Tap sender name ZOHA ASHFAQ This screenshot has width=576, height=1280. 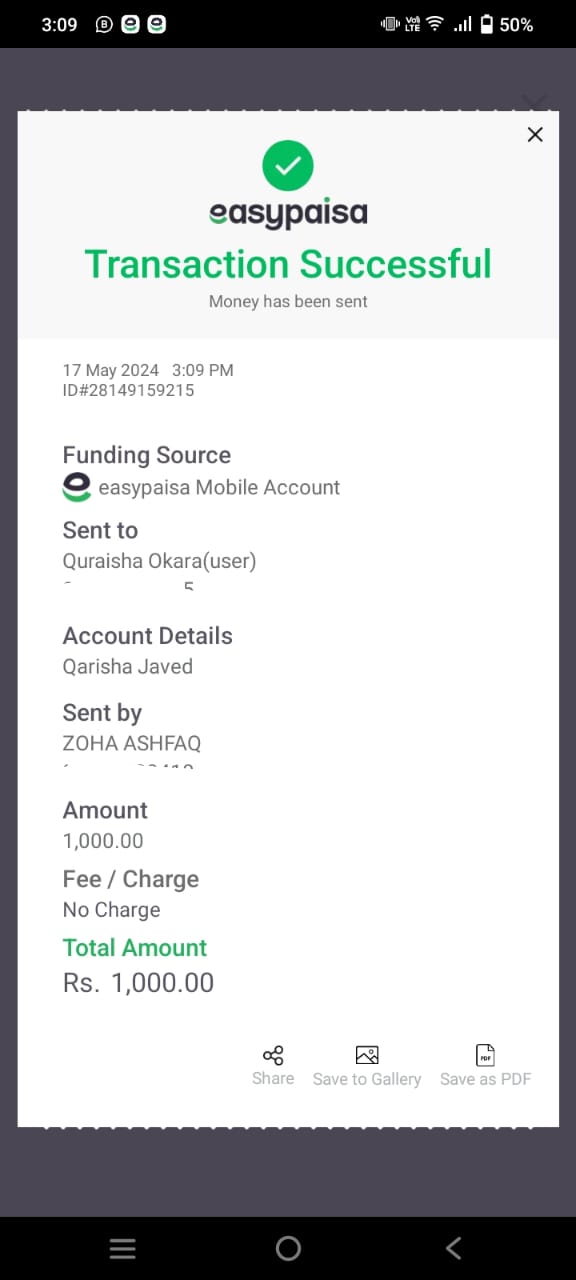click(132, 743)
